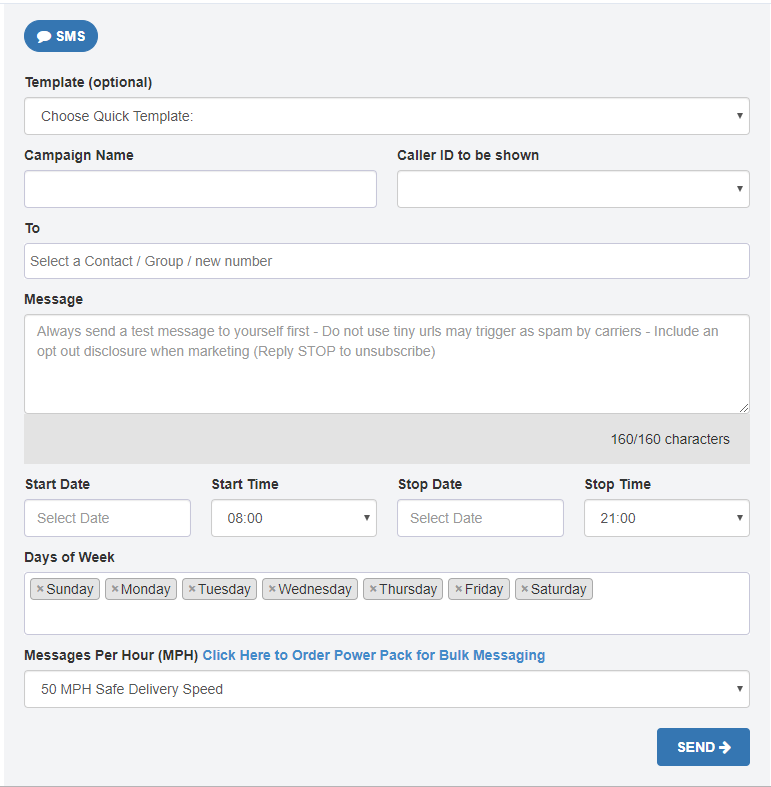Screen dimensions: 771x787
Task: Remove the Wednesday tag
Action: coord(272,589)
